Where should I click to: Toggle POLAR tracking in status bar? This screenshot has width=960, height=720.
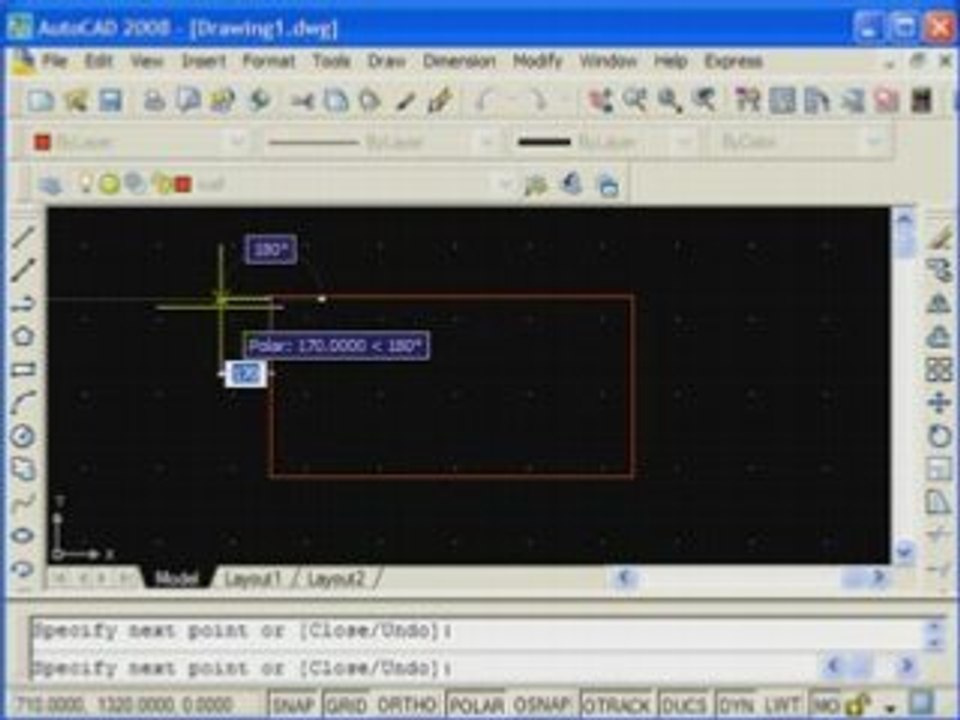pyautogui.click(x=476, y=704)
